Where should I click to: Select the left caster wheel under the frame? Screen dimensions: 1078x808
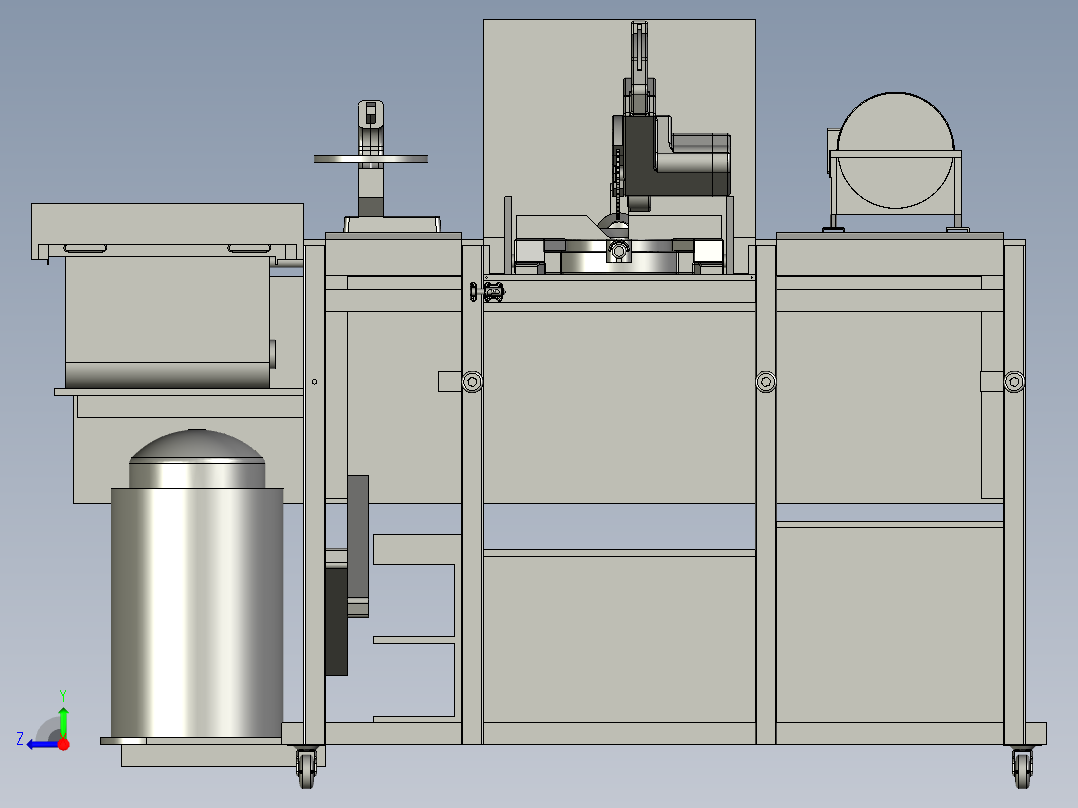pos(307,767)
